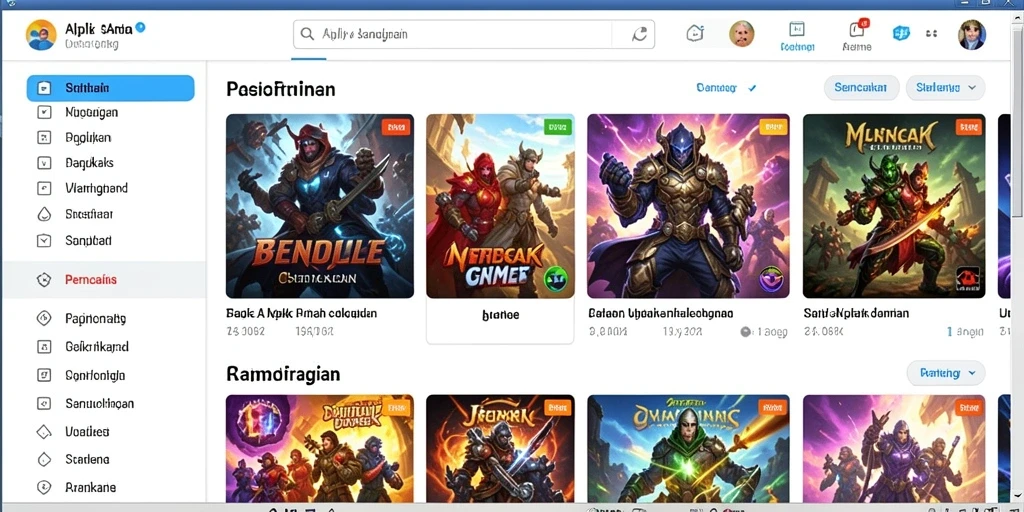Screen dimensions: 1024x512
Task: Click the '1 aoeg' count under Gataon card
Action: [764, 332]
